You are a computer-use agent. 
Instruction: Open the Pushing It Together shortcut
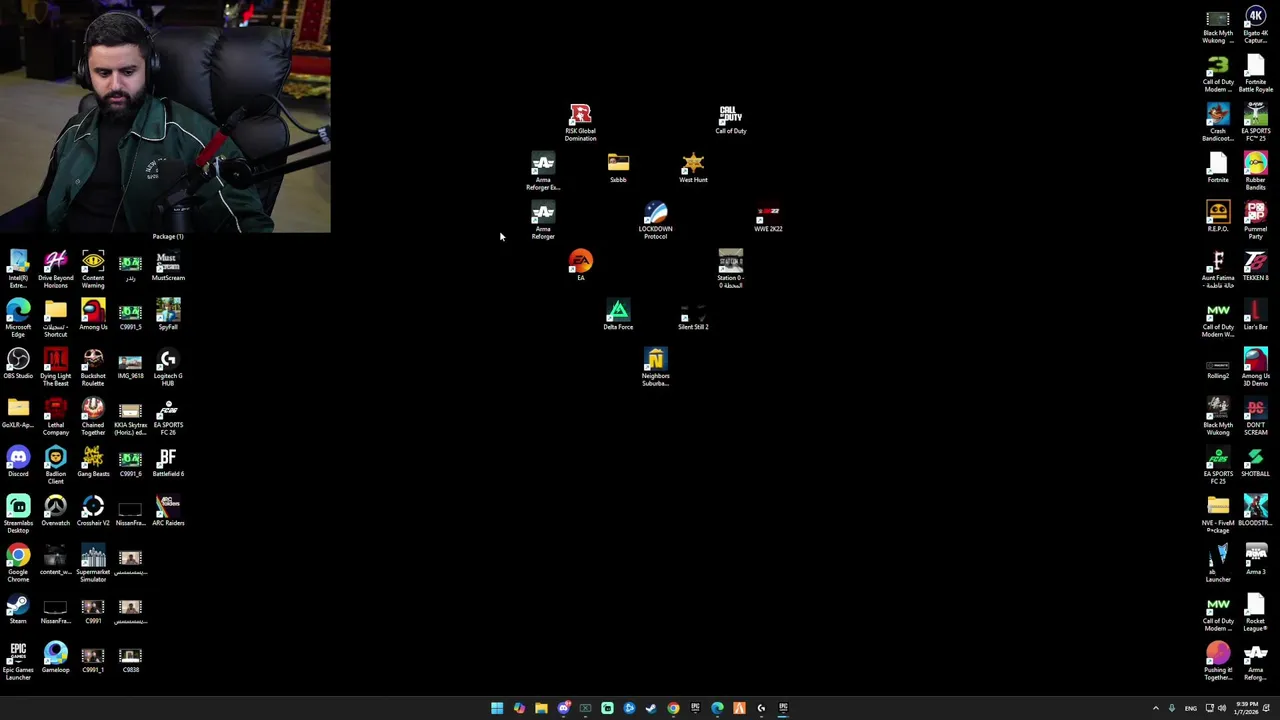click(1218, 662)
